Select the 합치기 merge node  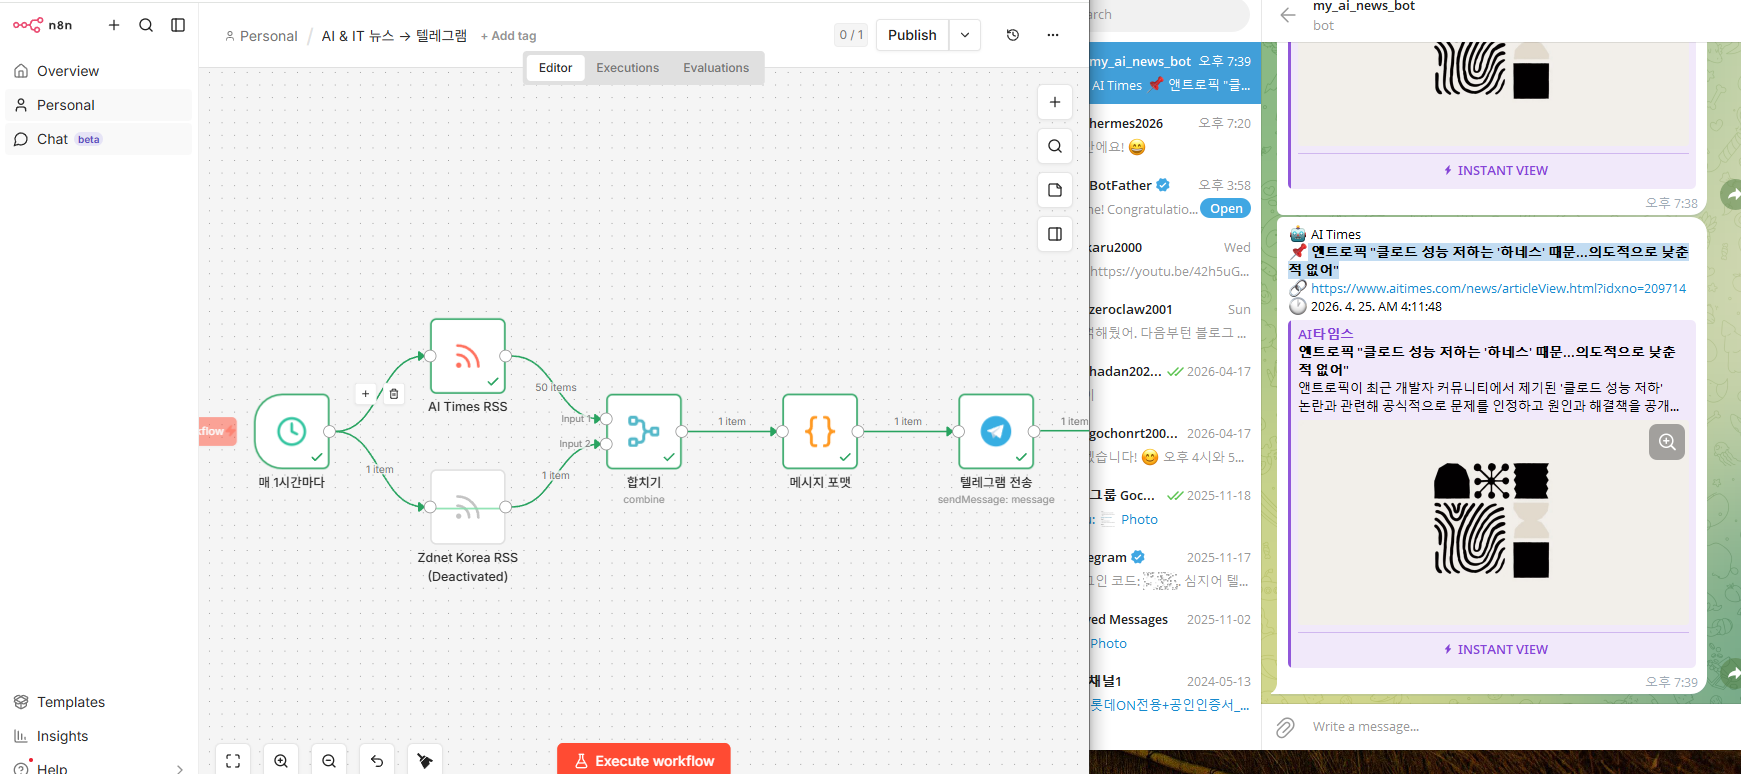(x=644, y=432)
